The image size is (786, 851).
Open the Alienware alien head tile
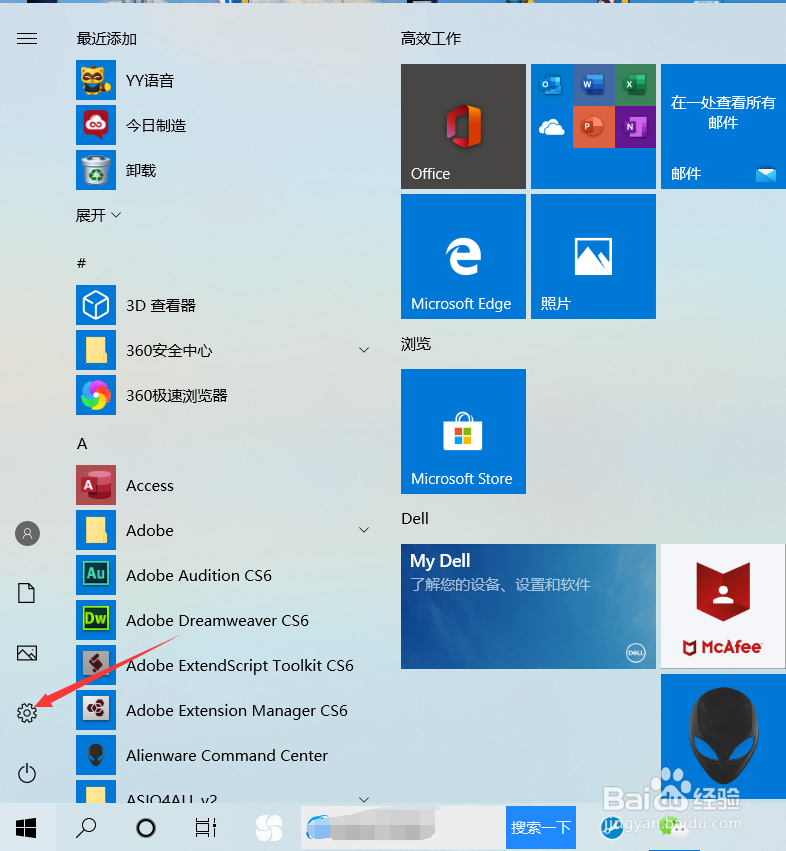click(723, 736)
